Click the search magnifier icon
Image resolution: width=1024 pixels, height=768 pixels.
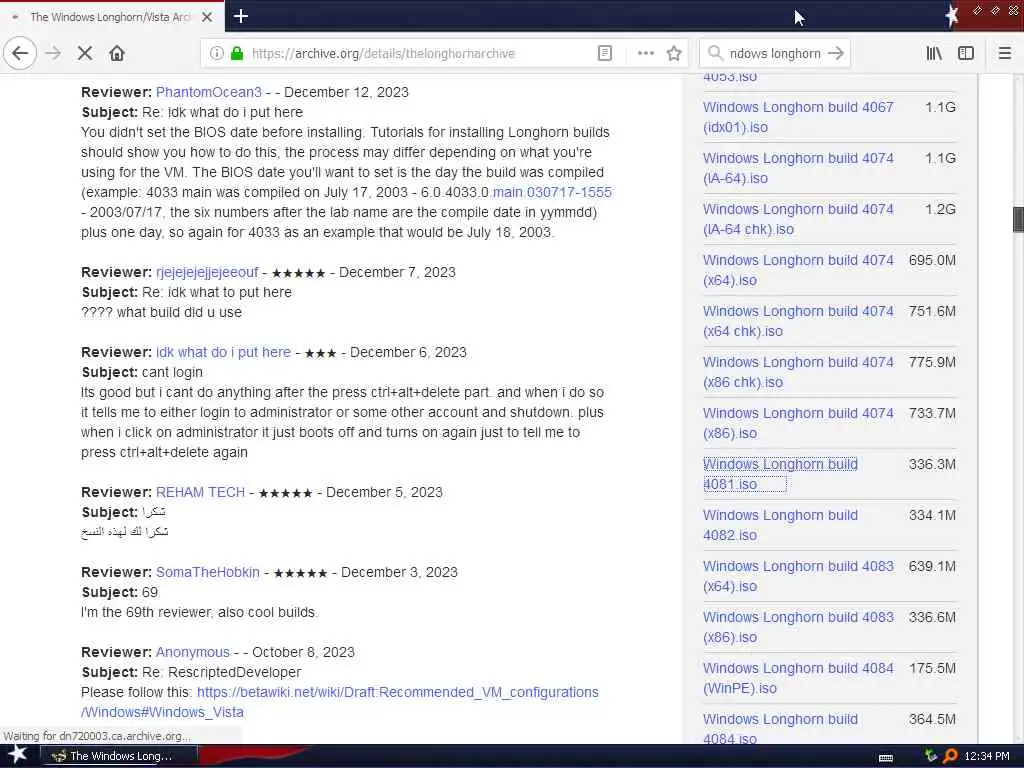click(x=715, y=53)
